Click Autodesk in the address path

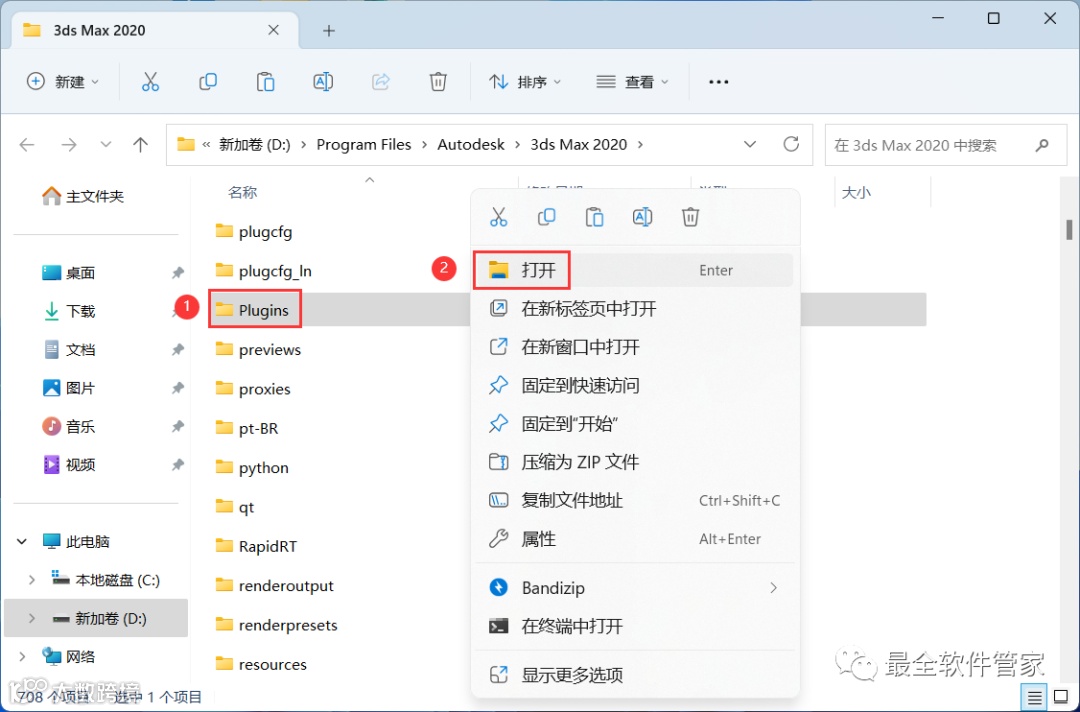click(x=470, y=145)
